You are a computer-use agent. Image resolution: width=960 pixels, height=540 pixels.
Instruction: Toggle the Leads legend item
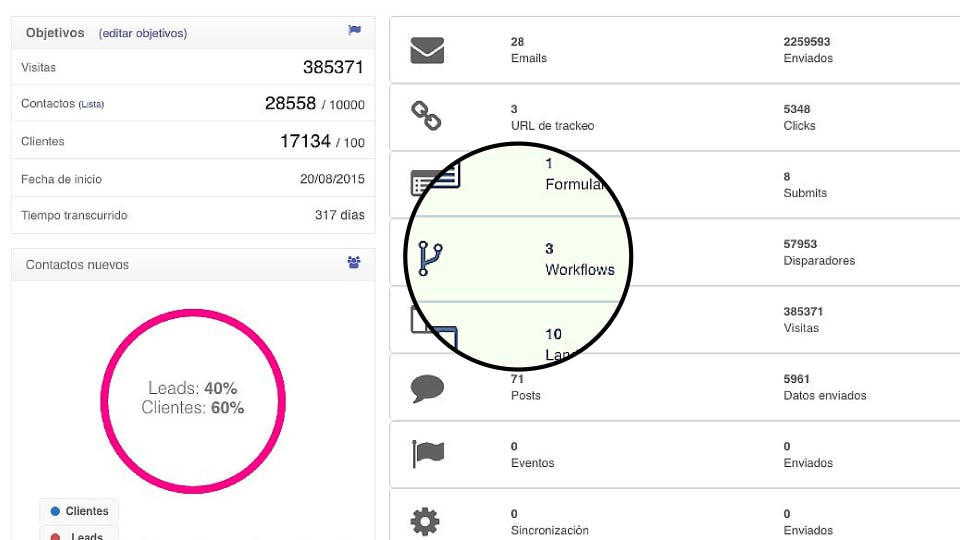pyautogui.click(x=79, y=534)
